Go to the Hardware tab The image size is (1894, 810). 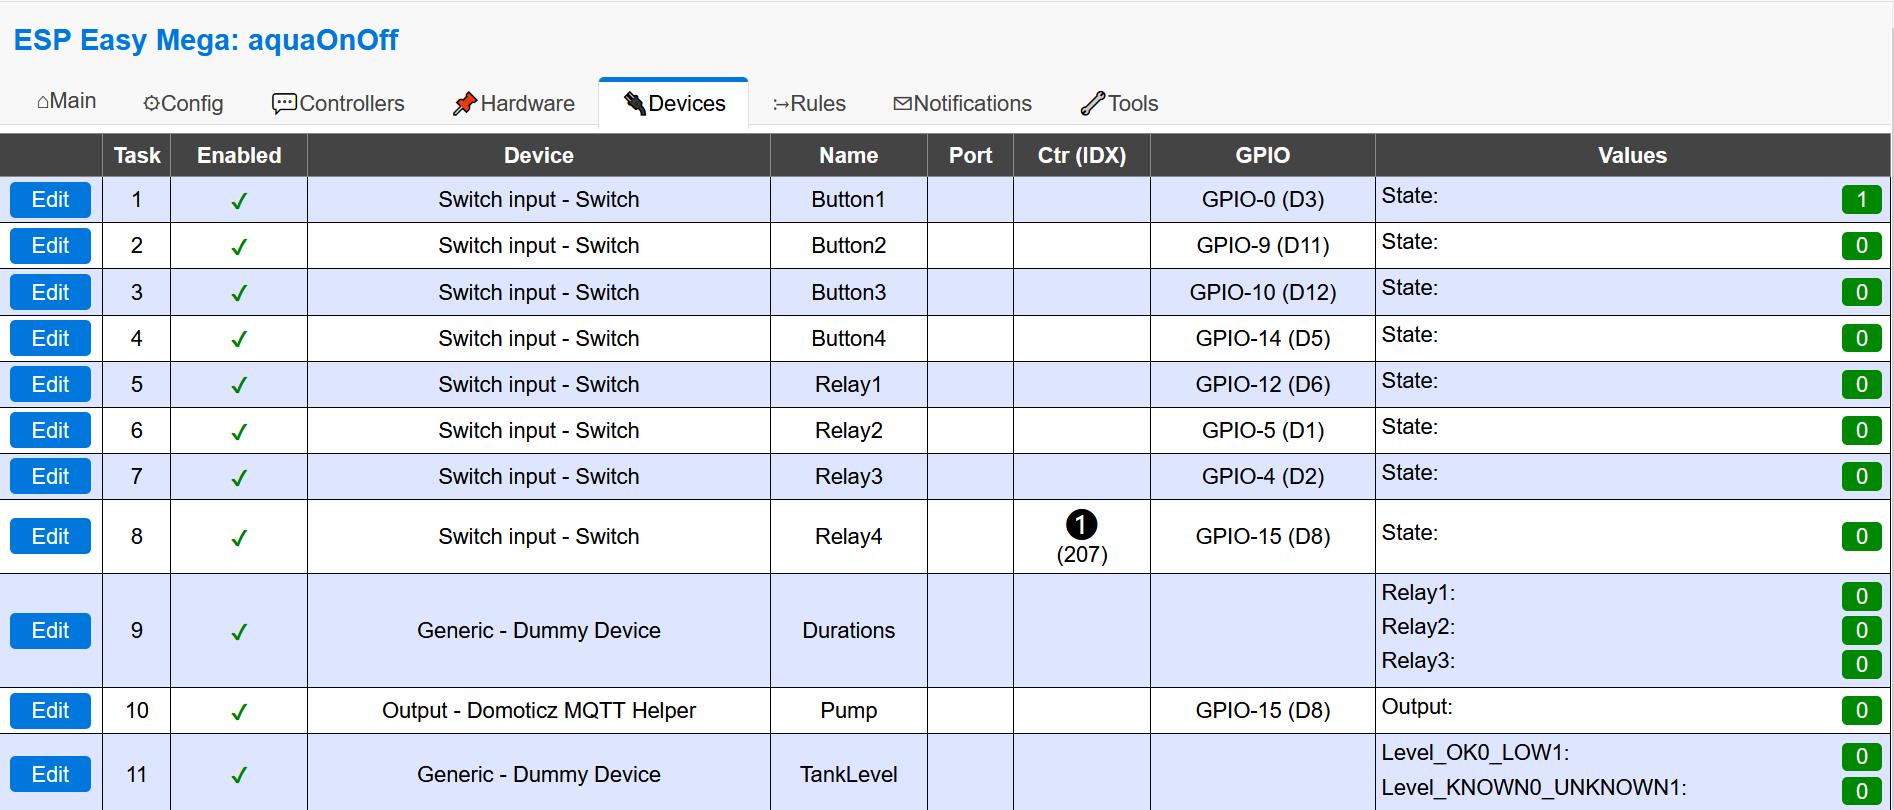[x=514, y=104]
